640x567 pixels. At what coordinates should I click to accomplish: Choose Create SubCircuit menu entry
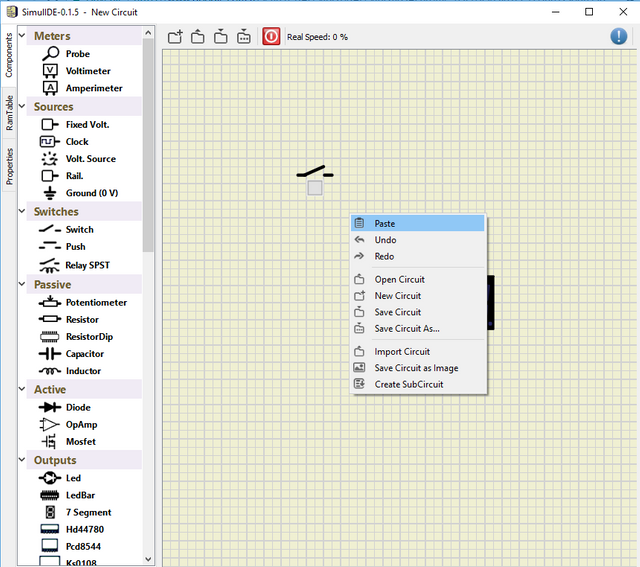[418, 384]
